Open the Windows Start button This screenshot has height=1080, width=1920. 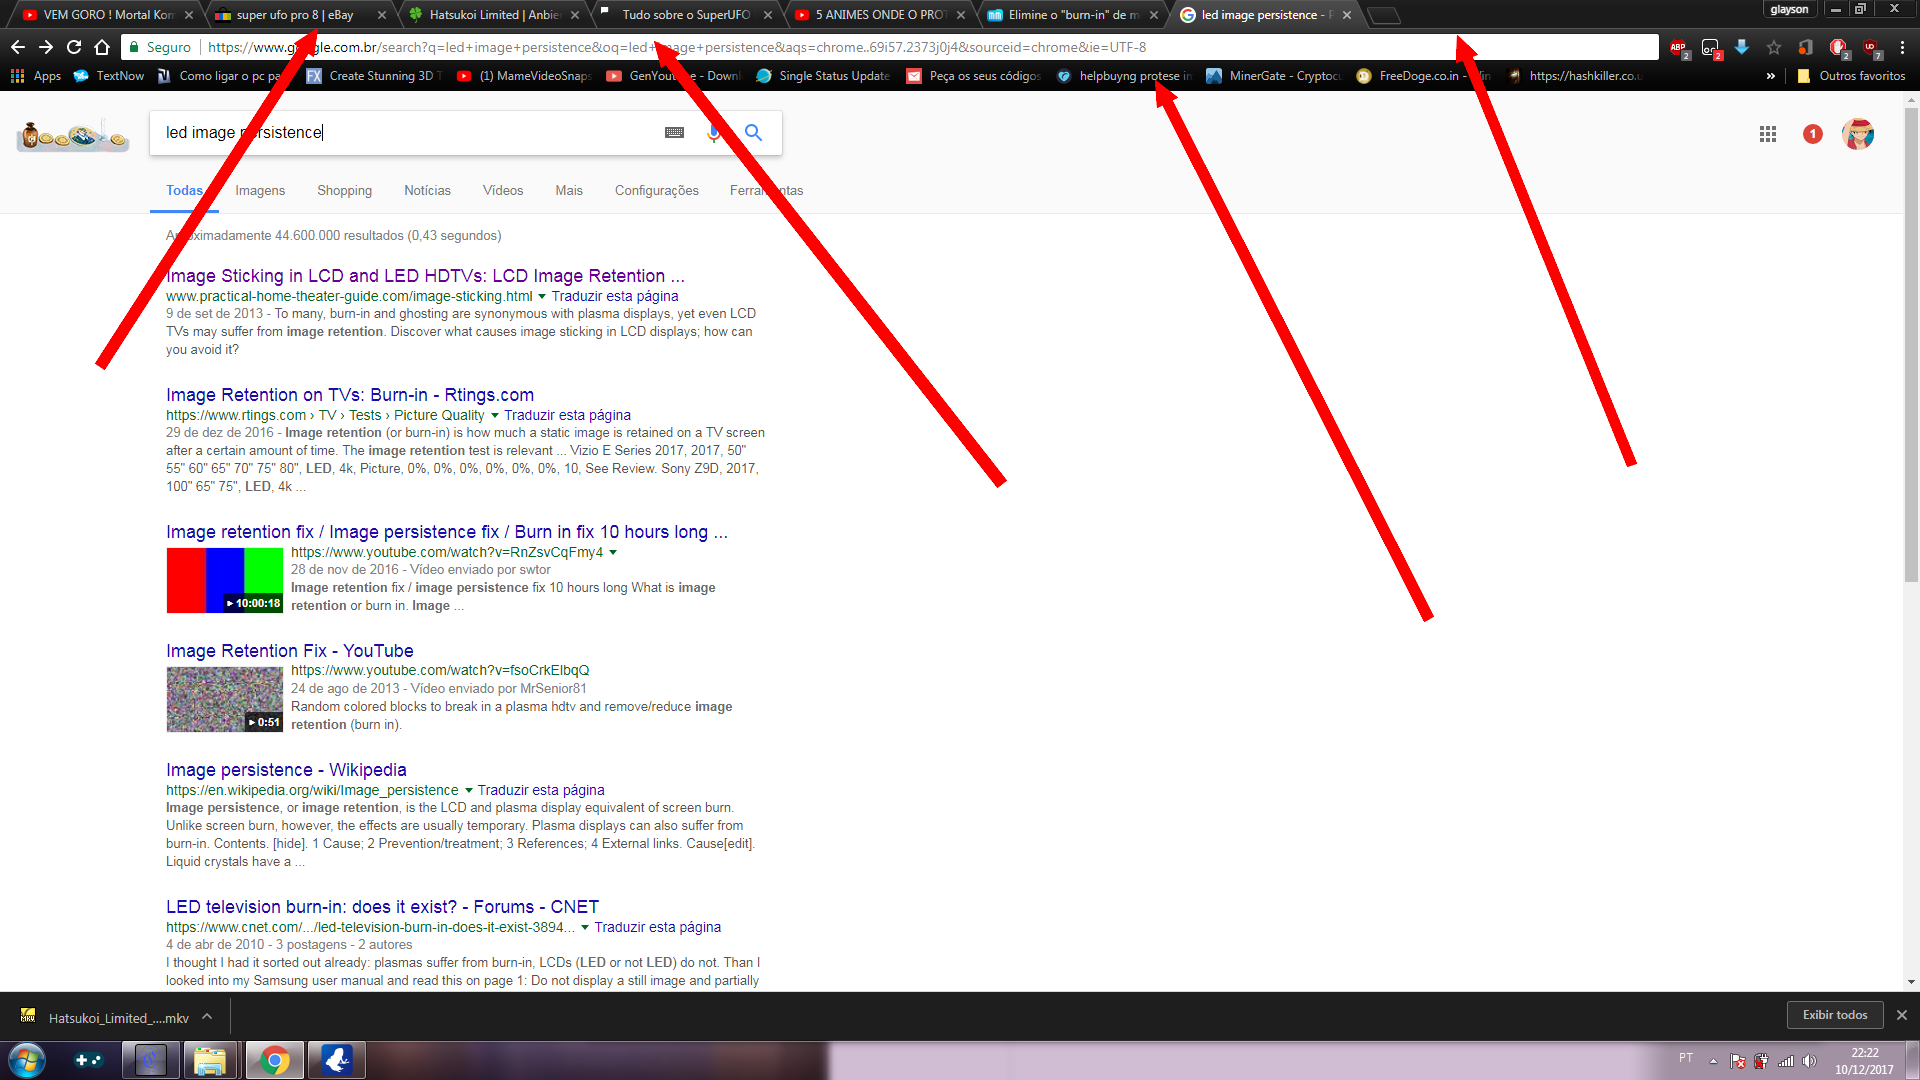[26, 1060]
